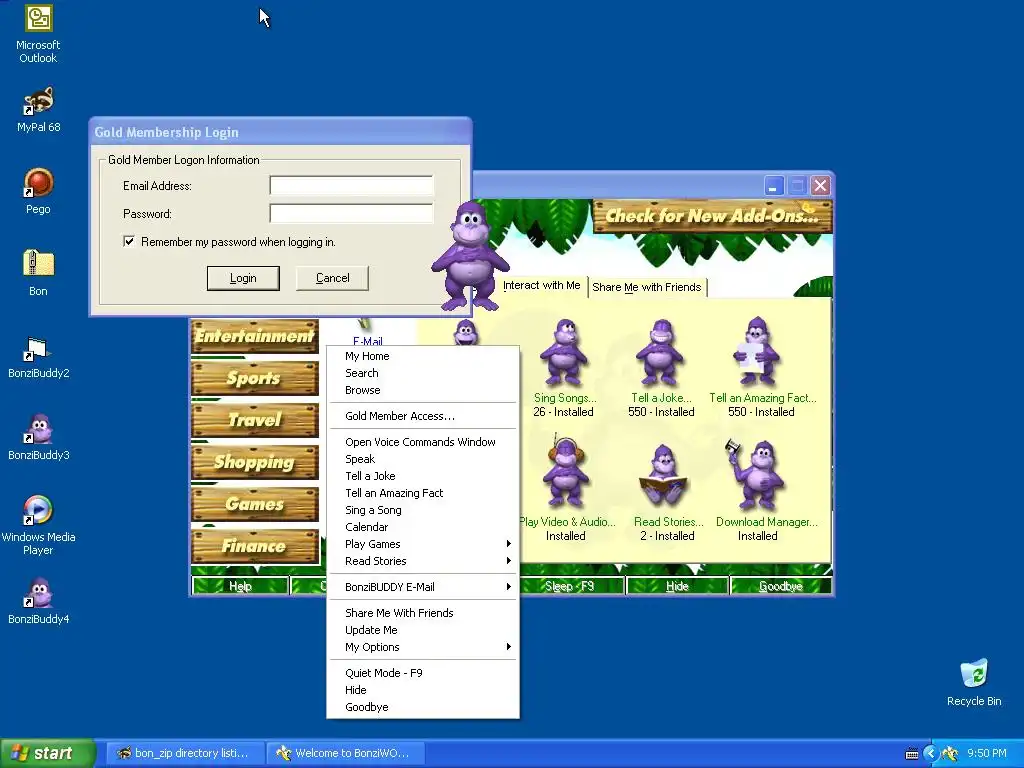Select the Pego desktop shortcut

pyautogui.click(x=38, y=183)
